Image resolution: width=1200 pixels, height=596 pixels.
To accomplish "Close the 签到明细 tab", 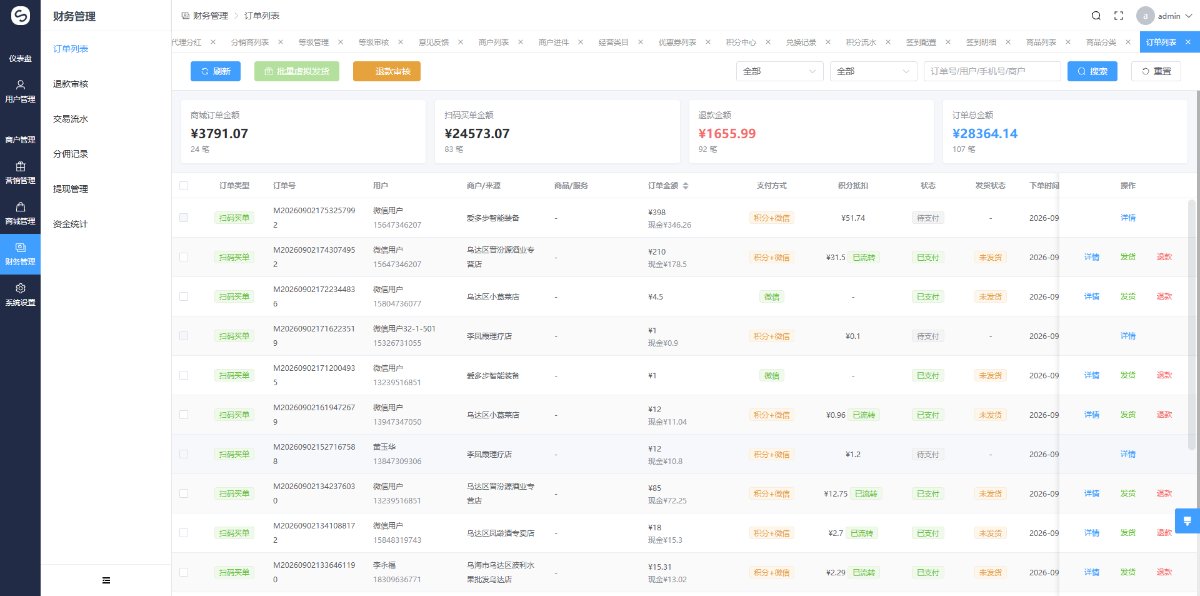I will pyautogui.click(x=1007, y=43).
